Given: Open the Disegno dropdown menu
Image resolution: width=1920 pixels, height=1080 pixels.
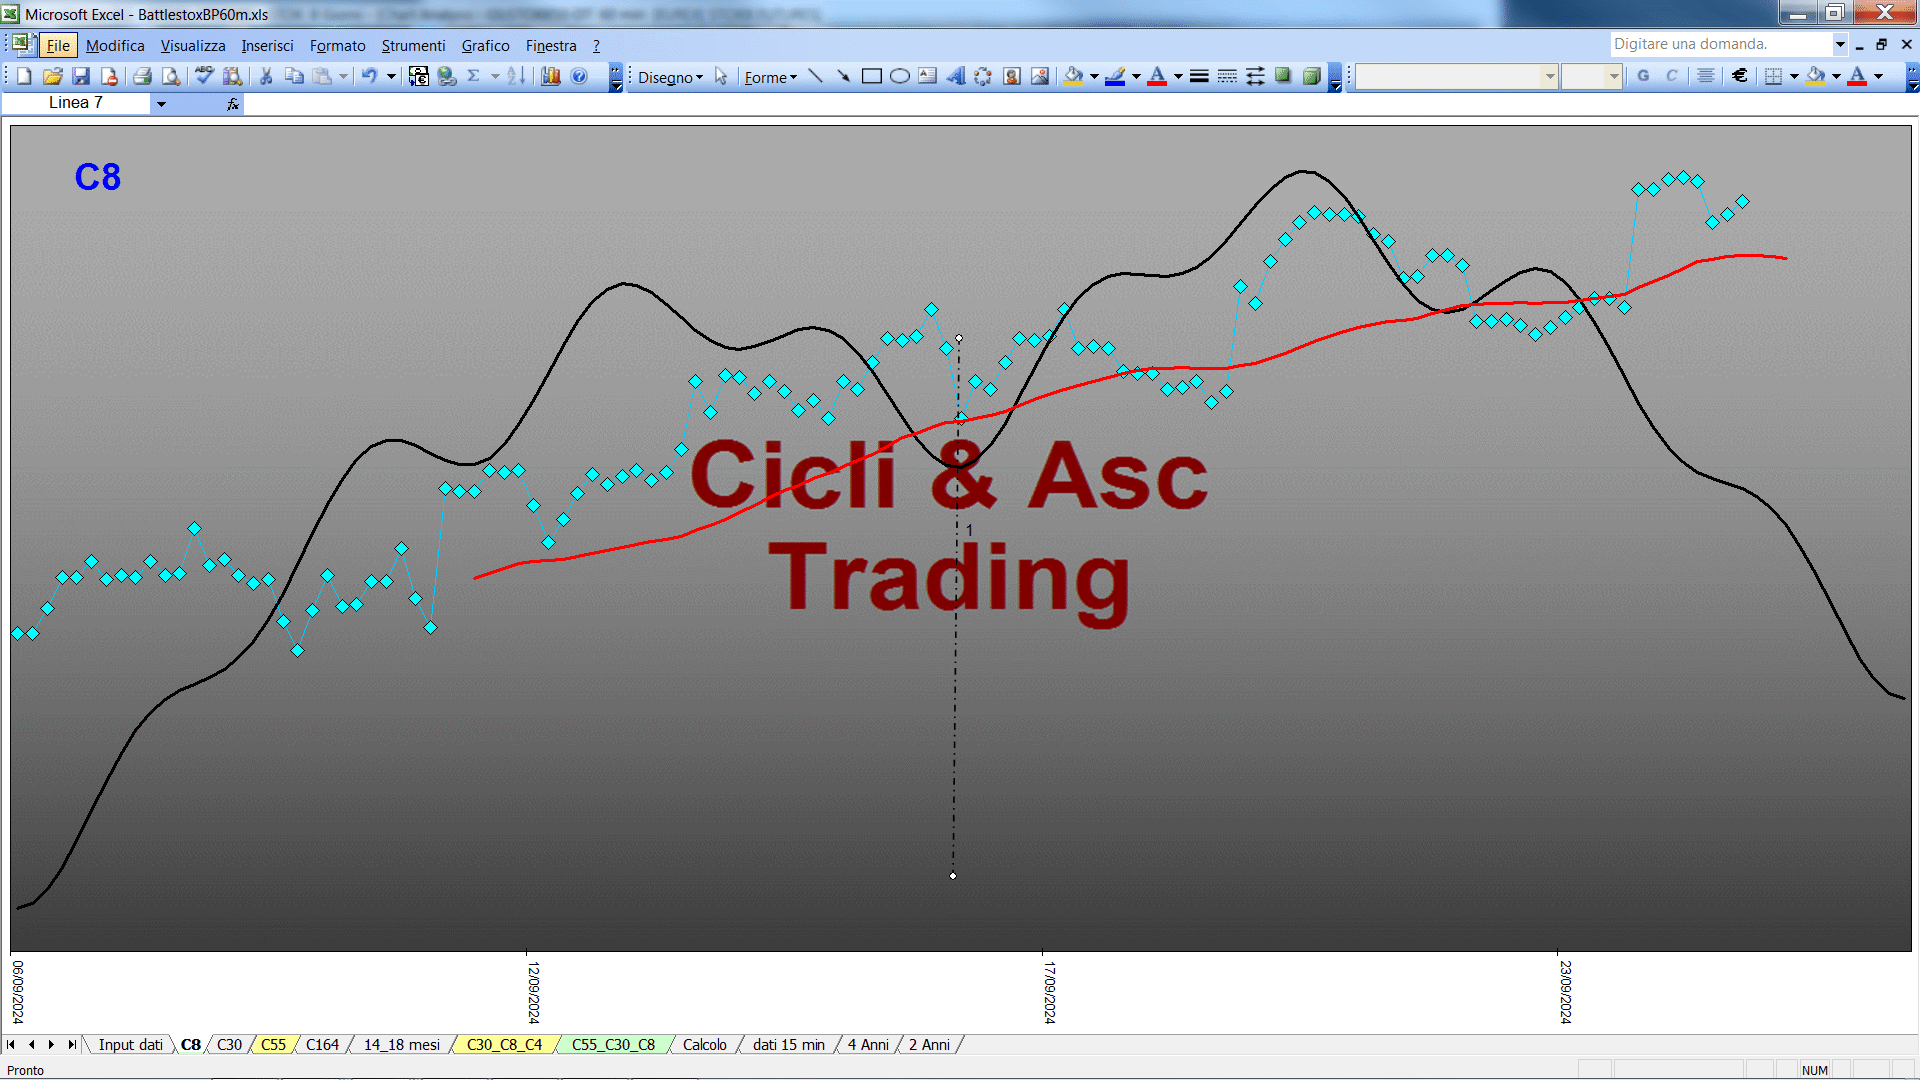Looking at the screenshot, I should click(x=671, y=77).
